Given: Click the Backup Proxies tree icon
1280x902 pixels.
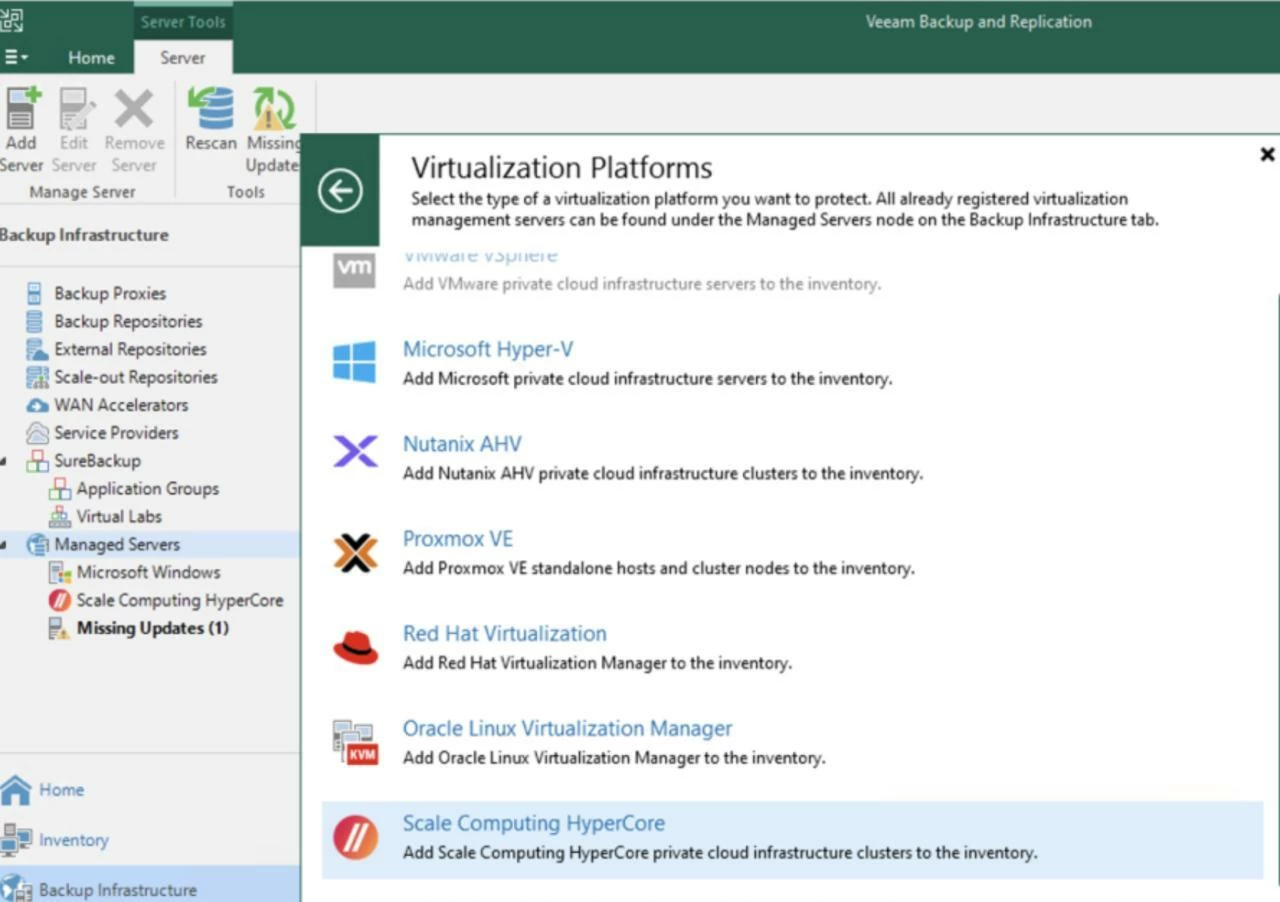Looking at the screenshot, I should [36, 293].
